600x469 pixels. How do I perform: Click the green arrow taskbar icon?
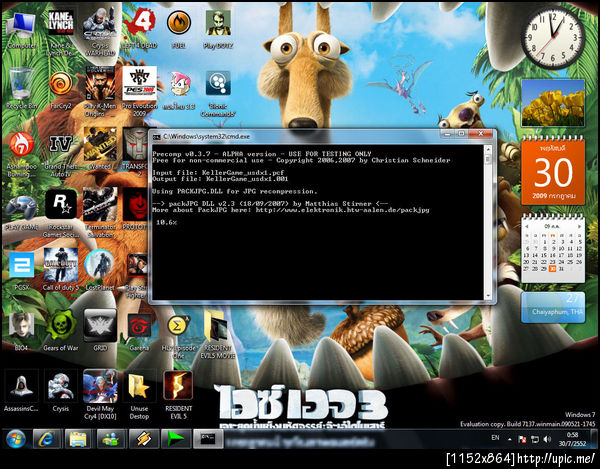pyautogui.click(x=175, y=439)
